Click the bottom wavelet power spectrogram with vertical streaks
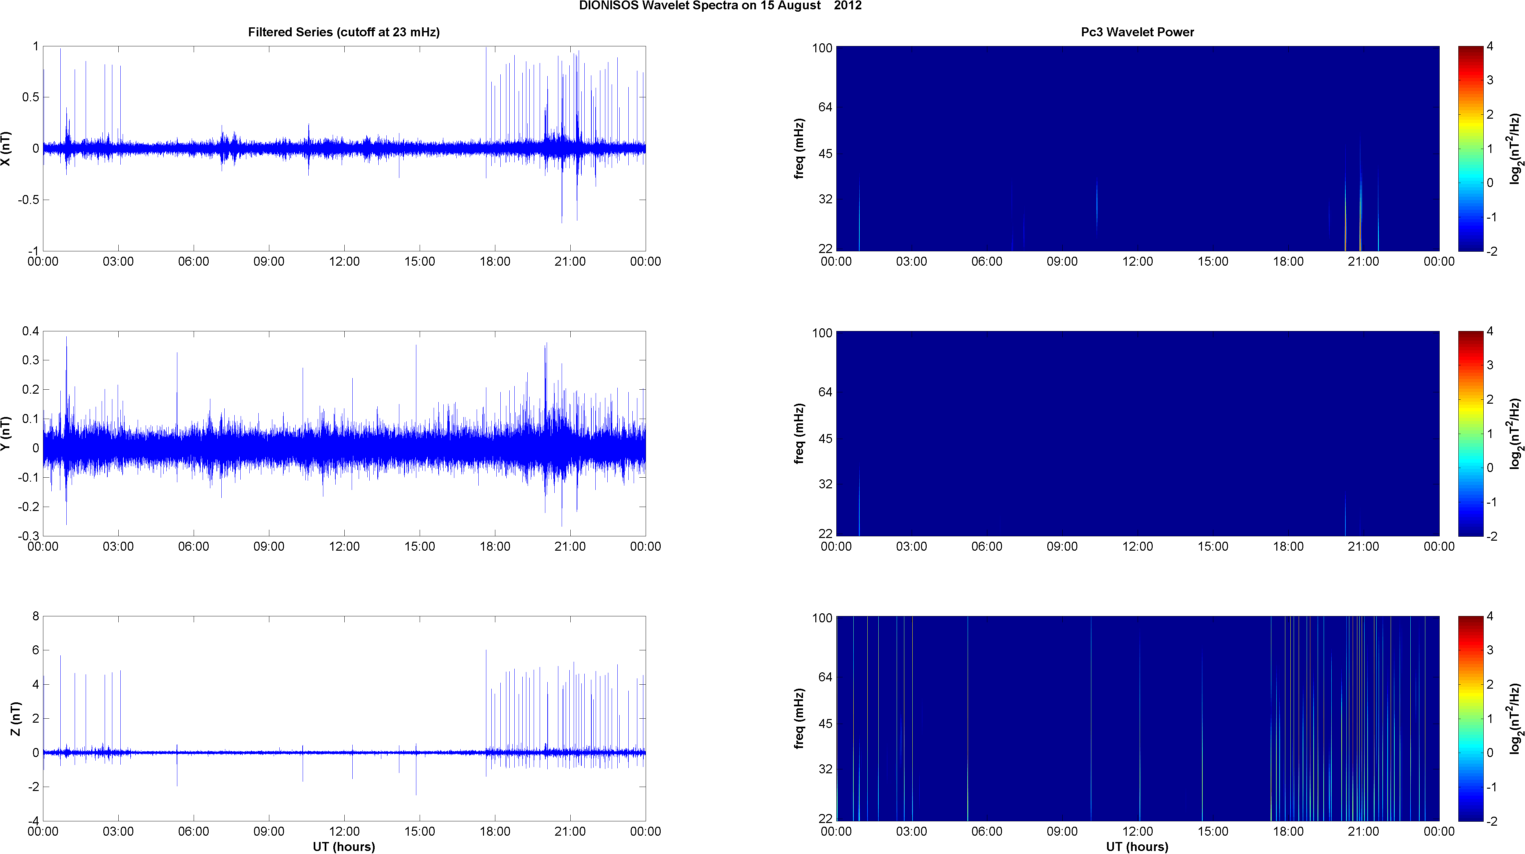The width and height of the screenshot is (1525, 854). click(1137, 718)
